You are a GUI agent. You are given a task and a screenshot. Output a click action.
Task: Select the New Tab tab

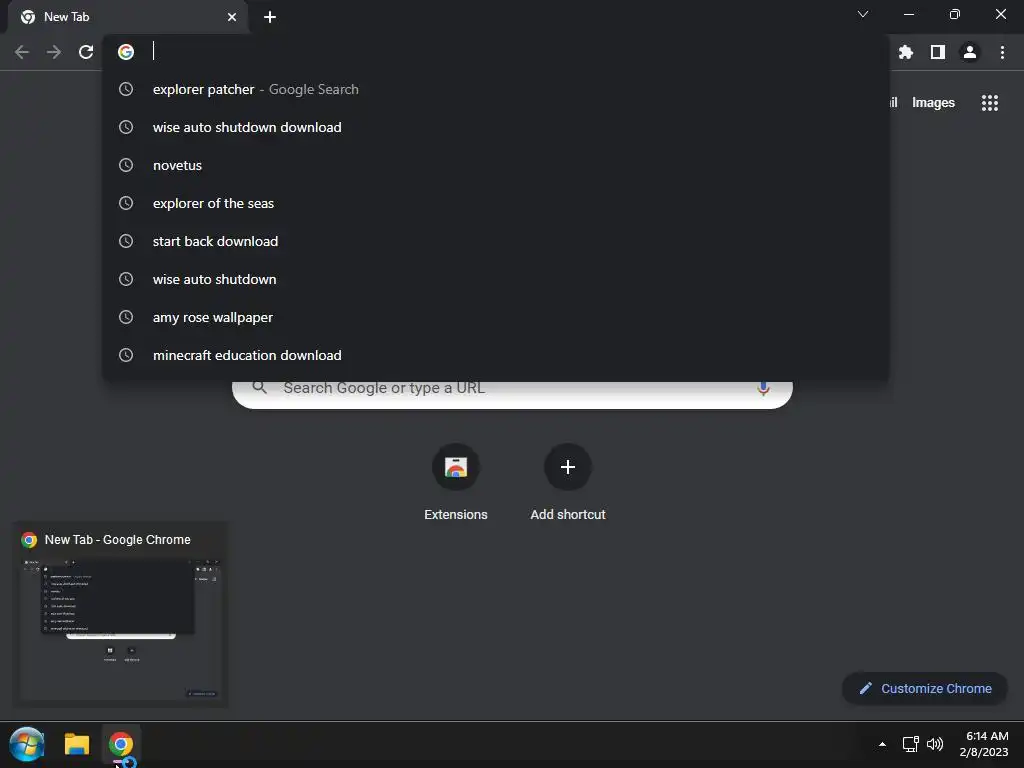tap(127, 17)
